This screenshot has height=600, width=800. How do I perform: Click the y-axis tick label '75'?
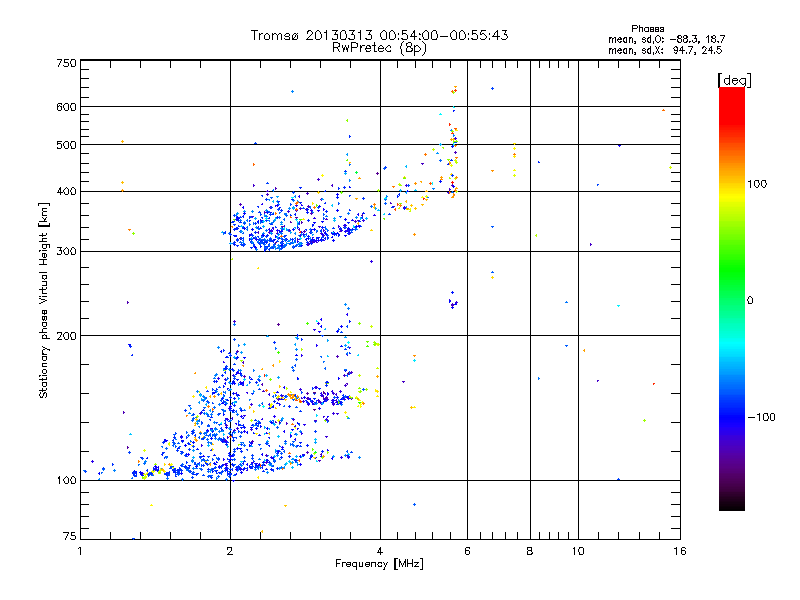tap(70, 536)
